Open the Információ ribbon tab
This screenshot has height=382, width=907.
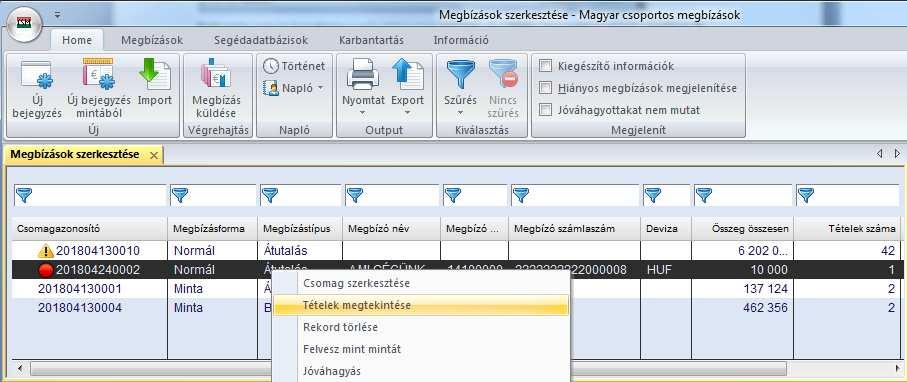(x=461, y=41)
